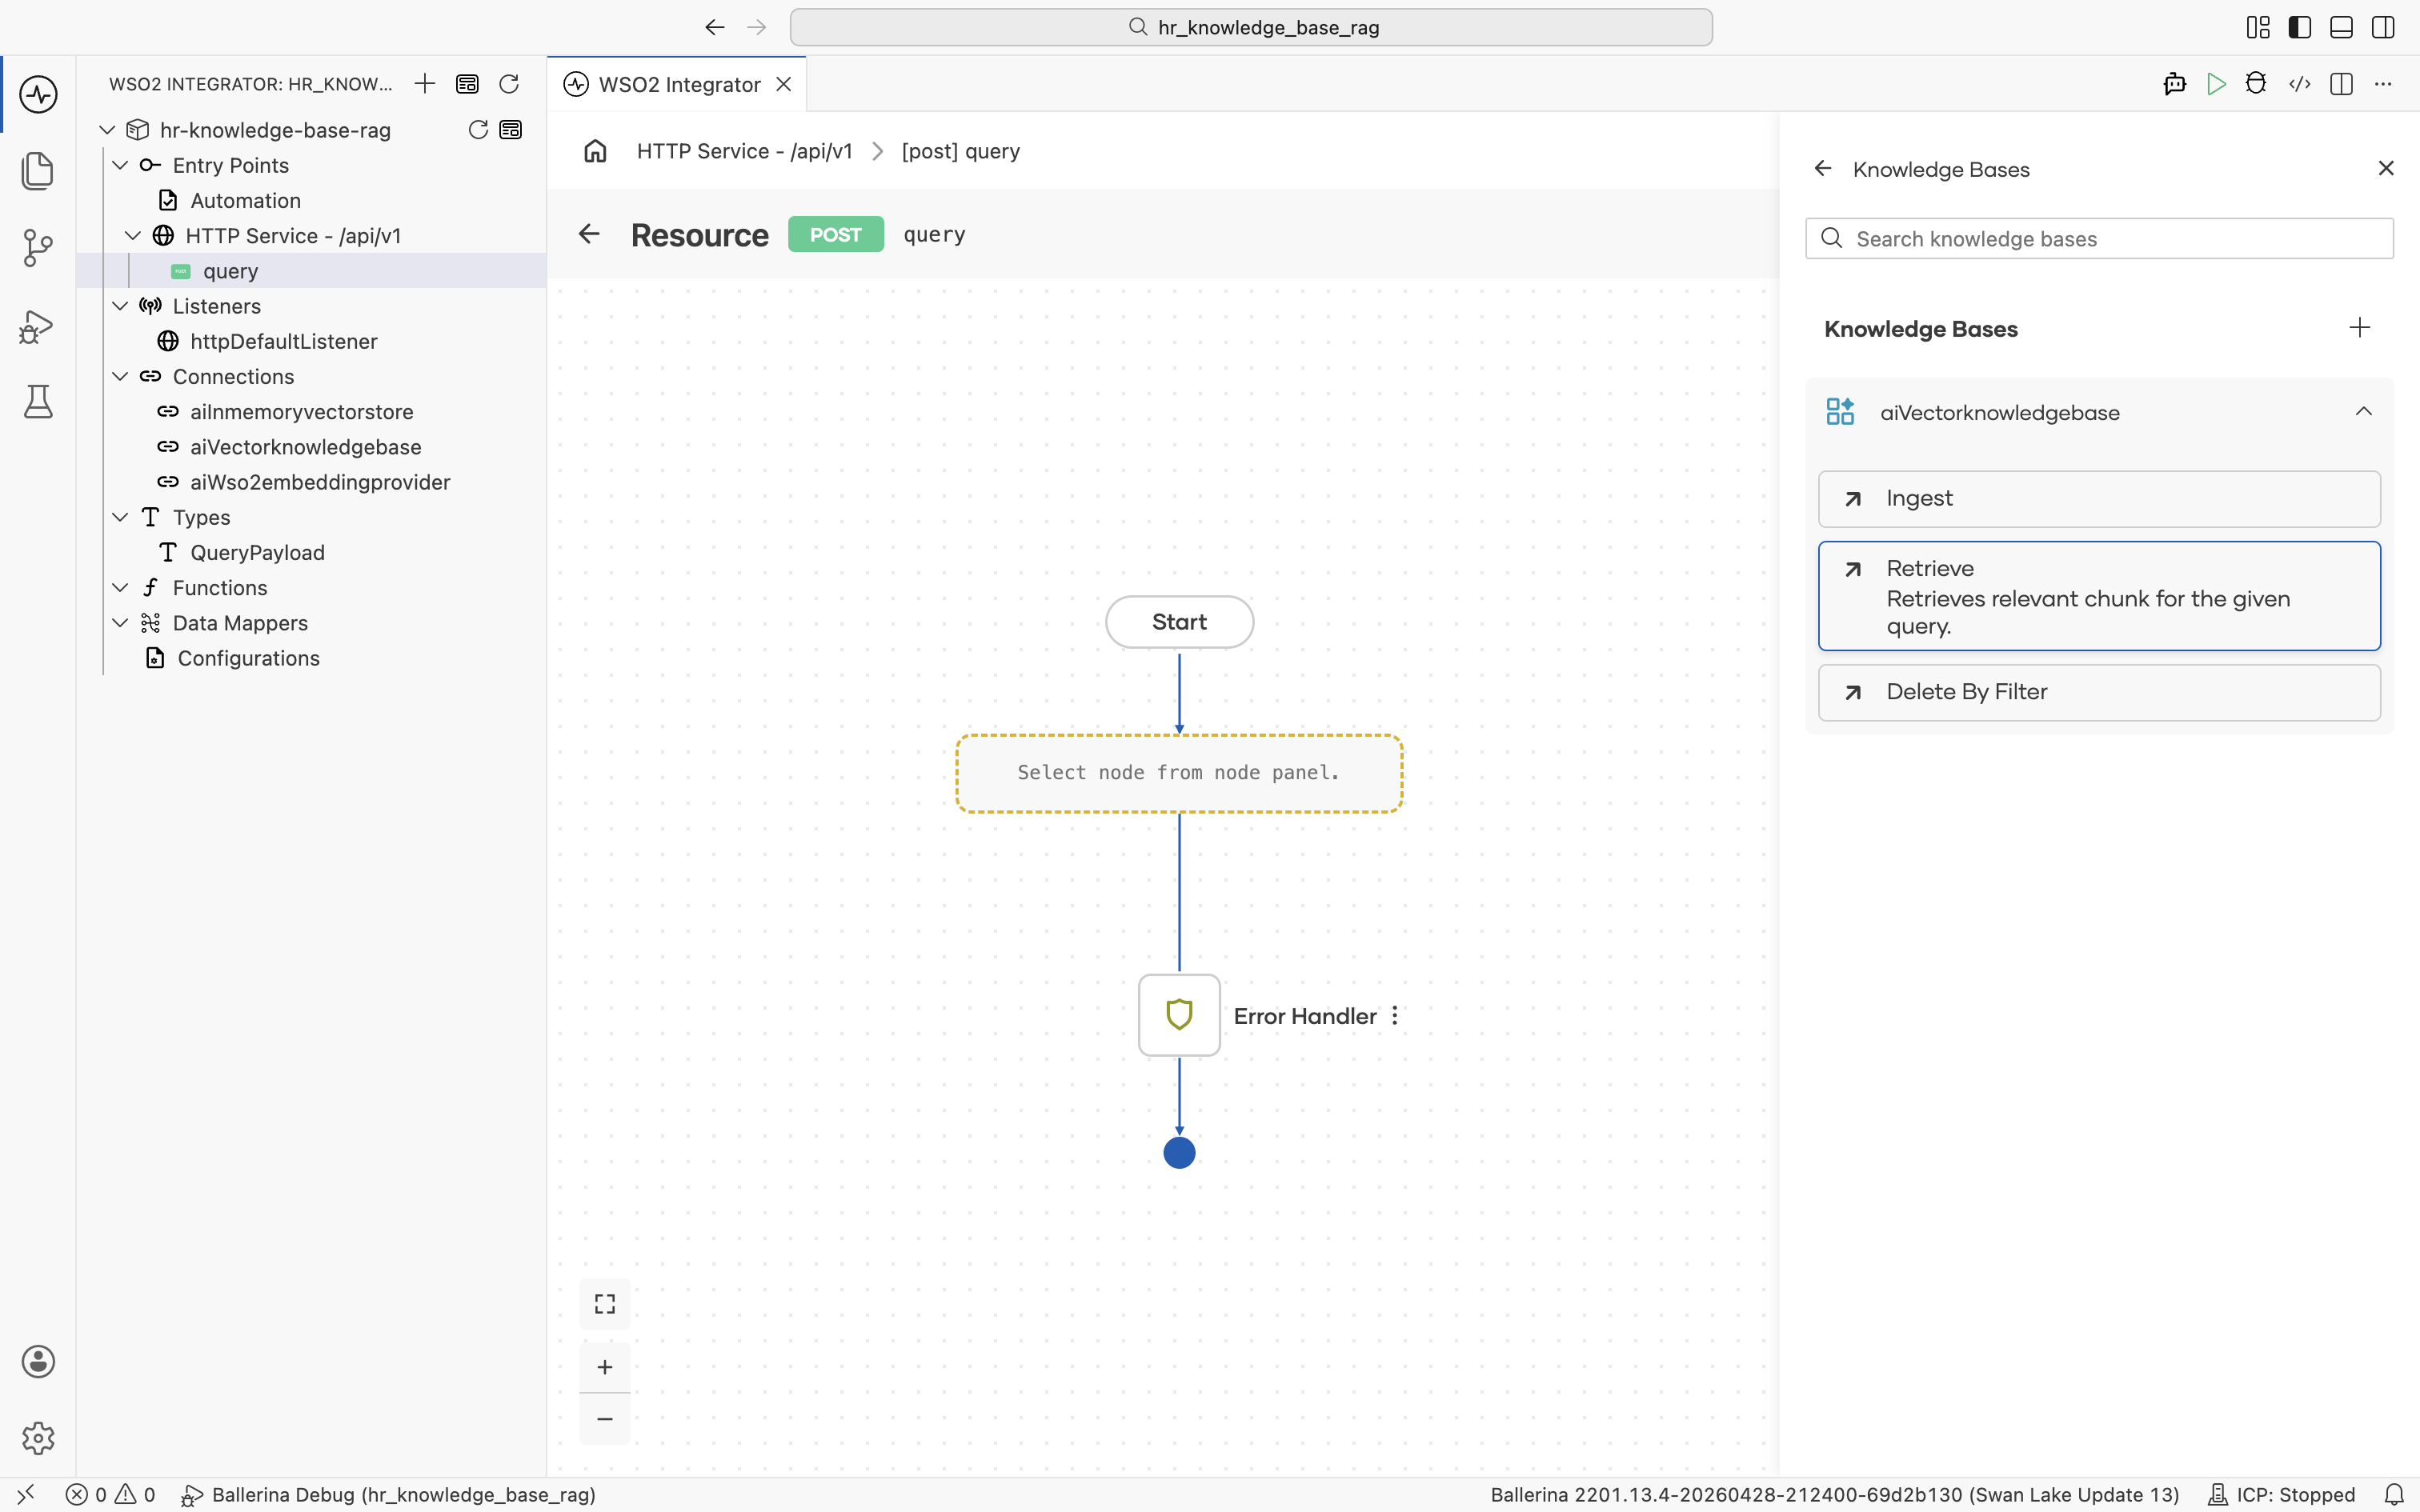Image resolution: width=2420 pixels, height=1512 pixels.
Task: Select the [post] query breadcrumb
Action: (x=961, y=151)
